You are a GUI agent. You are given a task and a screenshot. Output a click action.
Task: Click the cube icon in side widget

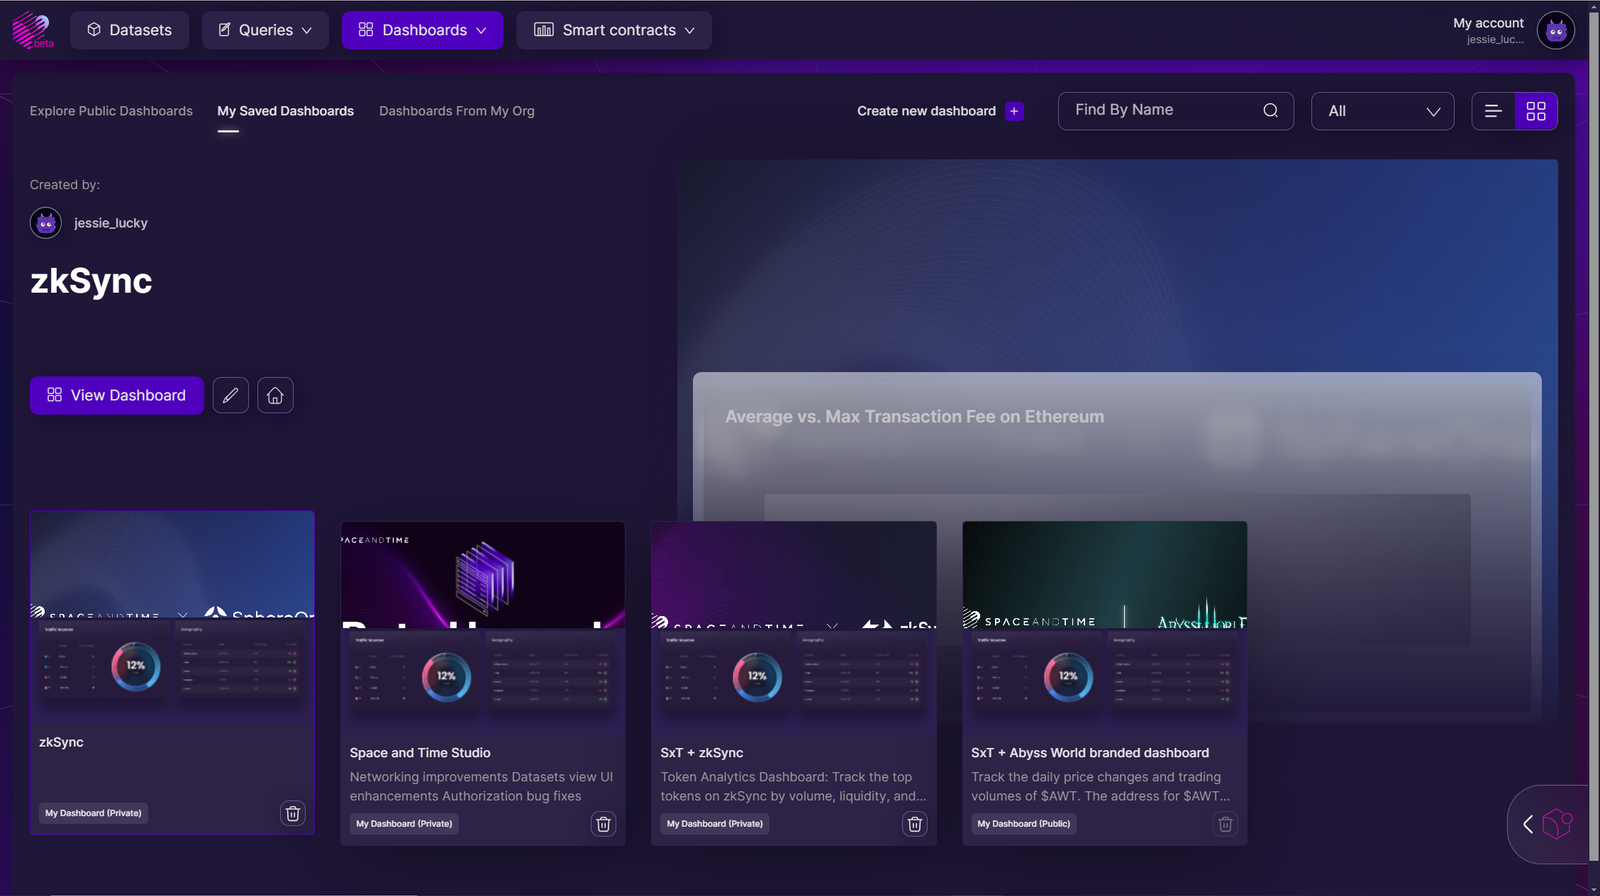[1558, 824]
